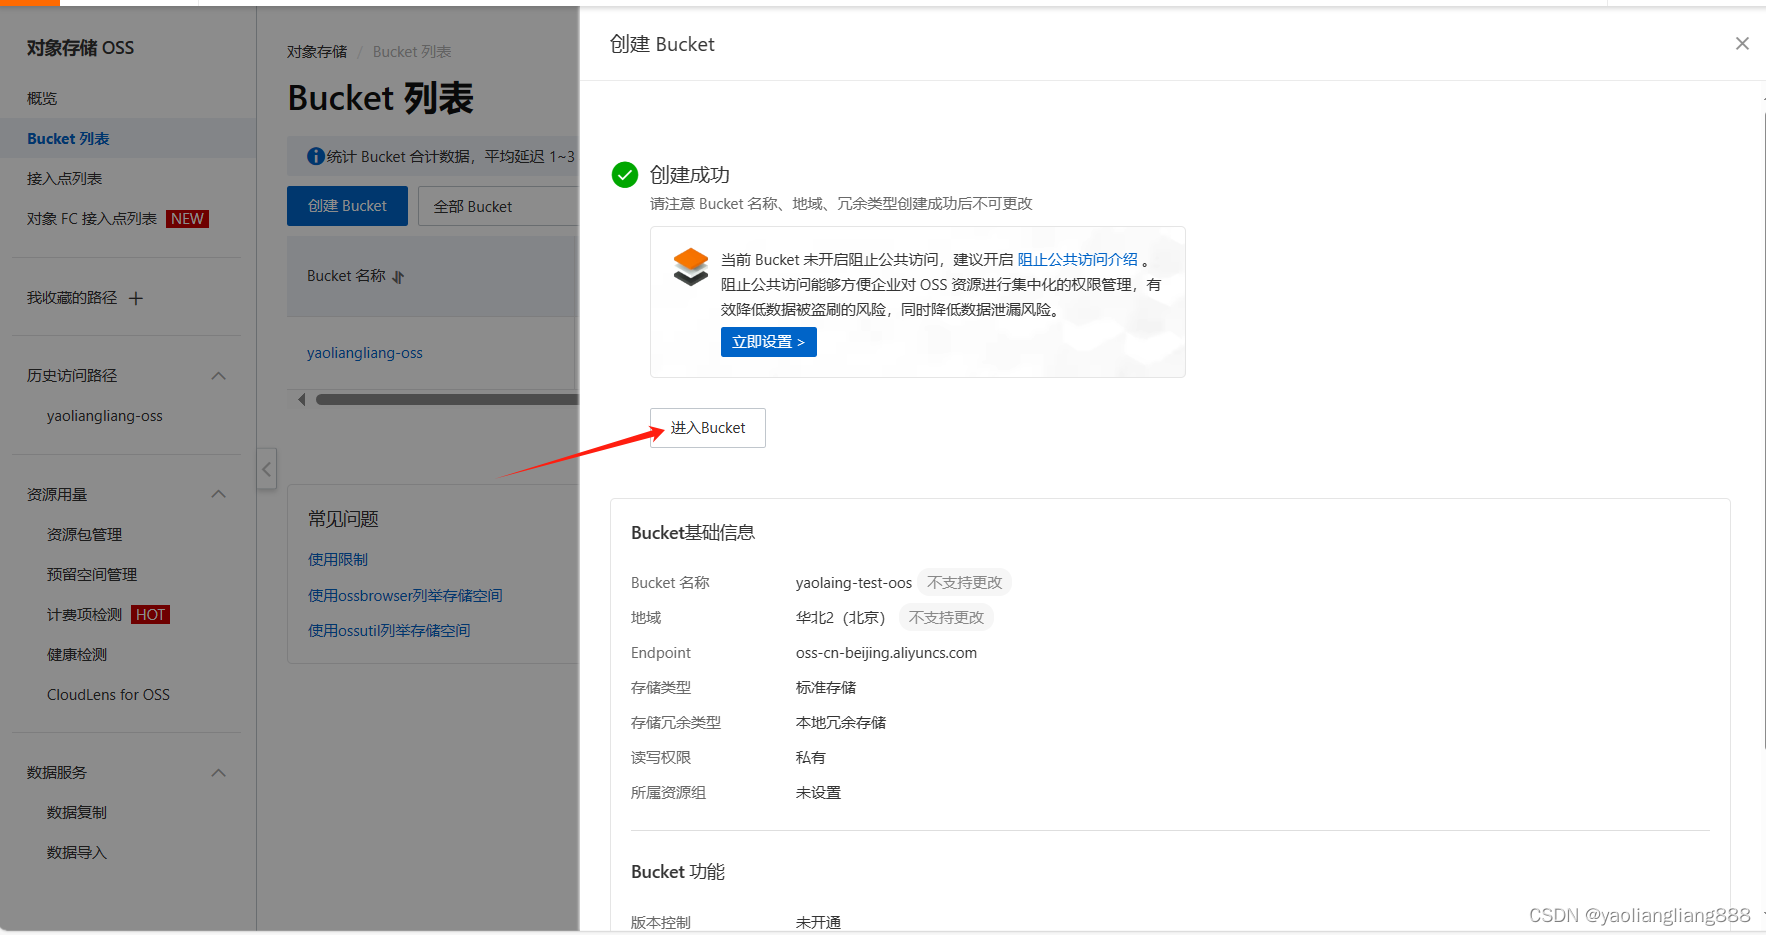
Task: Click the Bucket 列表 breadcrumb
Action: pyautogui.click(x=412, y=52)
